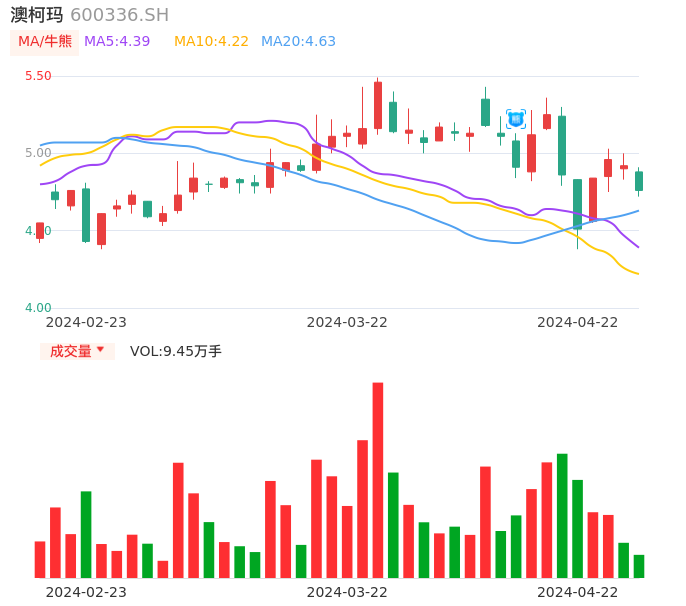This screenshot has height=606, width=686.
Task: Click the last green volume bar on the right
Action: point(639,566)
